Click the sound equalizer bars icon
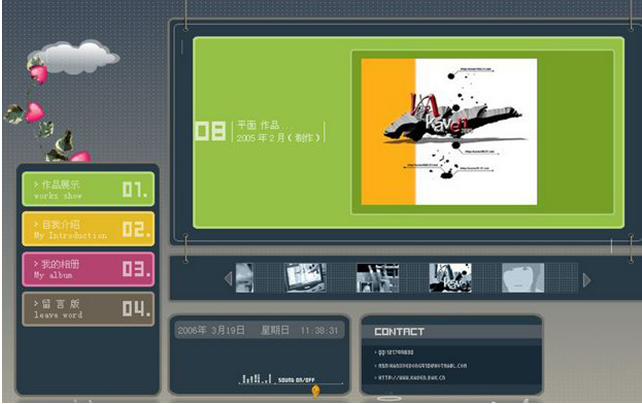 tap(256, 378)
